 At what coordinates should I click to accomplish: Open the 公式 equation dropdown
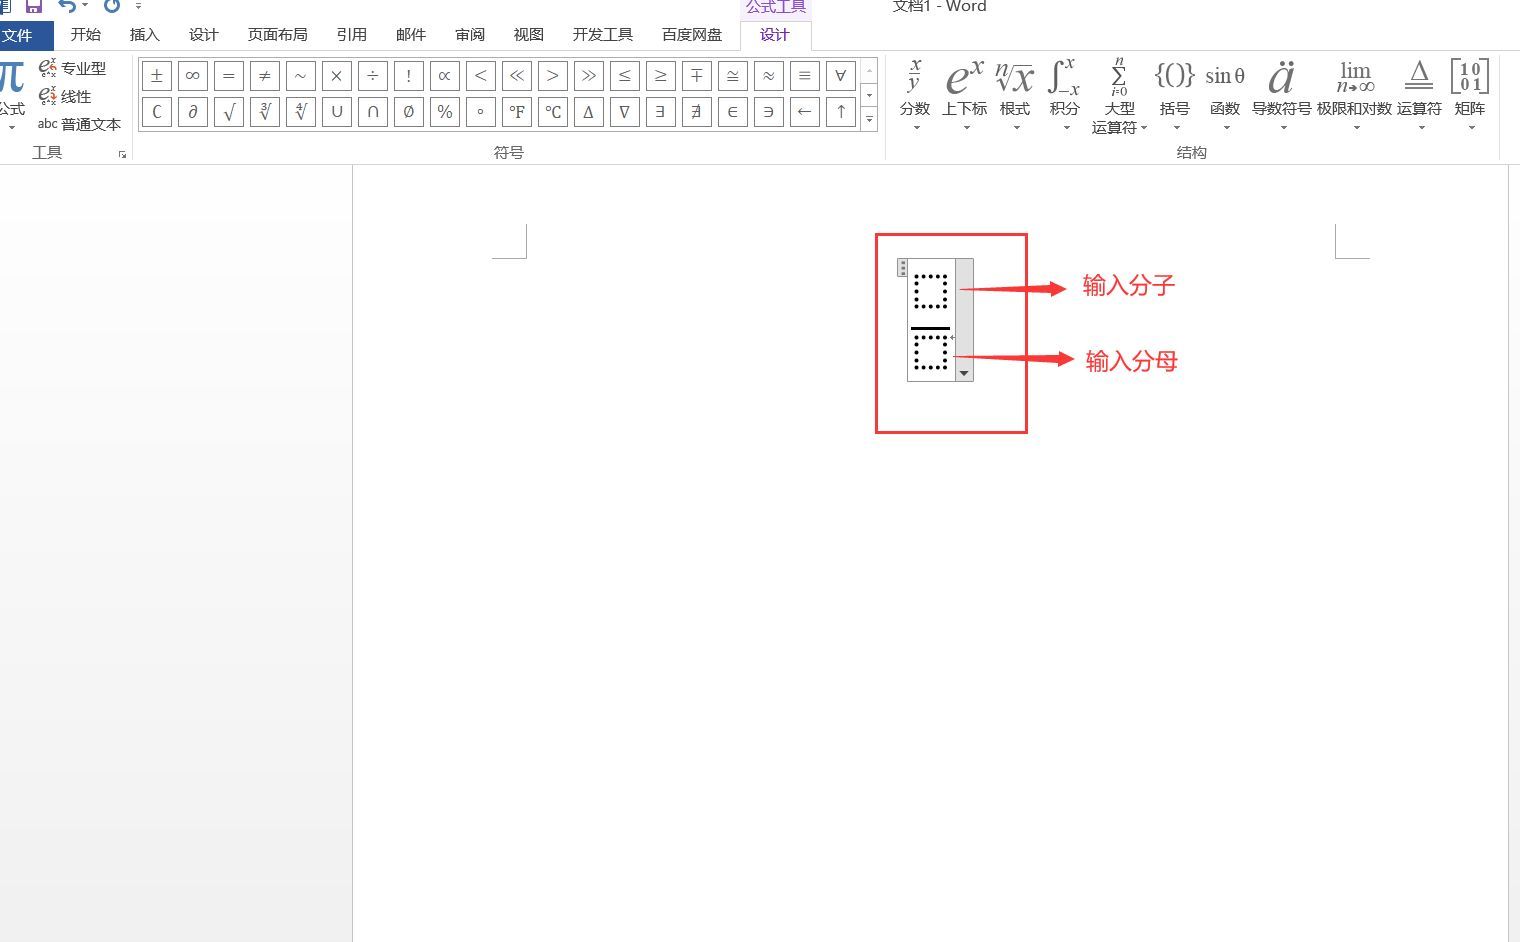[12, 95]
